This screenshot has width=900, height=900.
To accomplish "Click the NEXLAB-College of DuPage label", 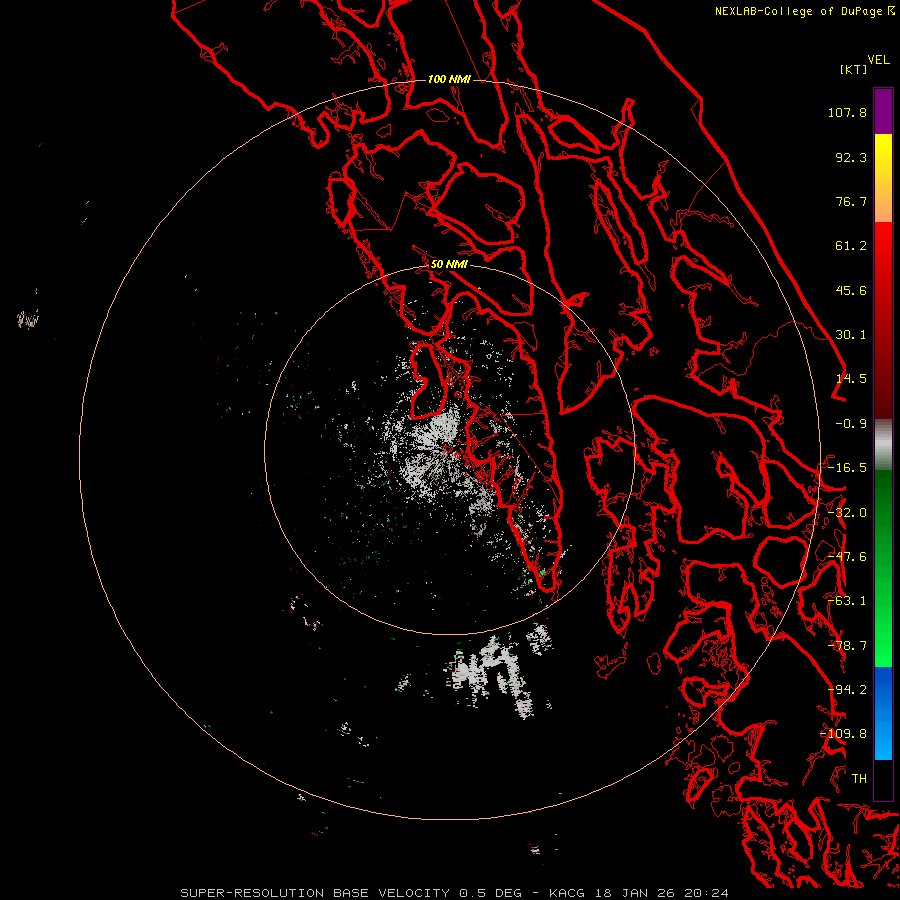I will pyautogui.click(x=798, y=11).
